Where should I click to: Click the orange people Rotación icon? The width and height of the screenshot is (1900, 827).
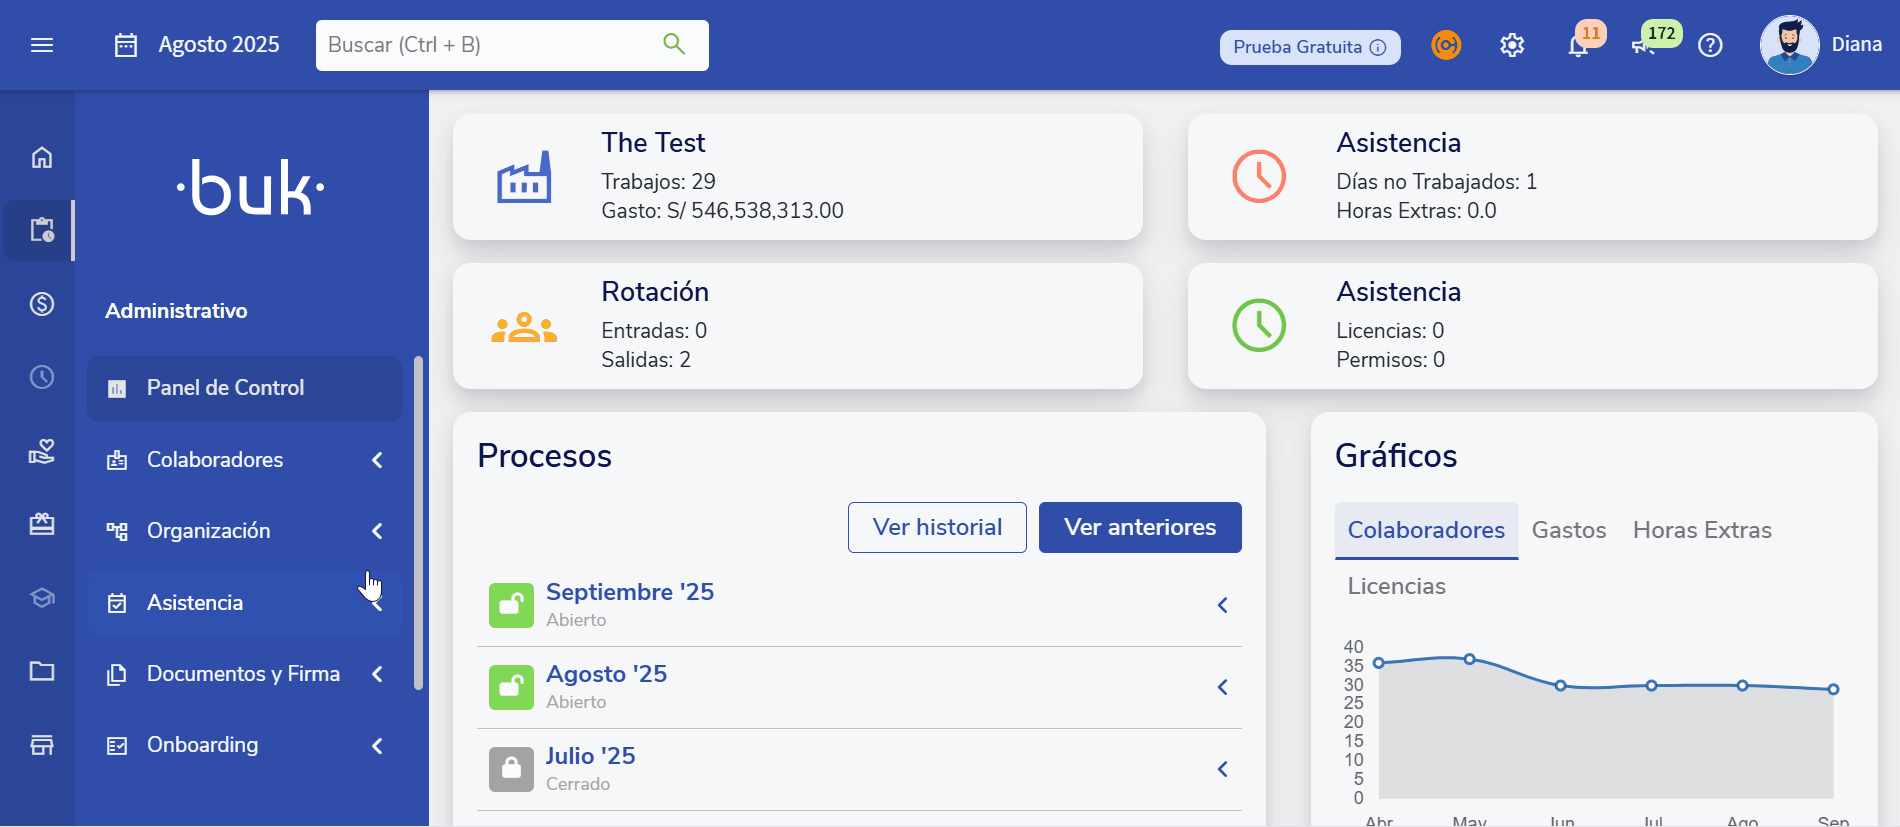pos(524,327)
